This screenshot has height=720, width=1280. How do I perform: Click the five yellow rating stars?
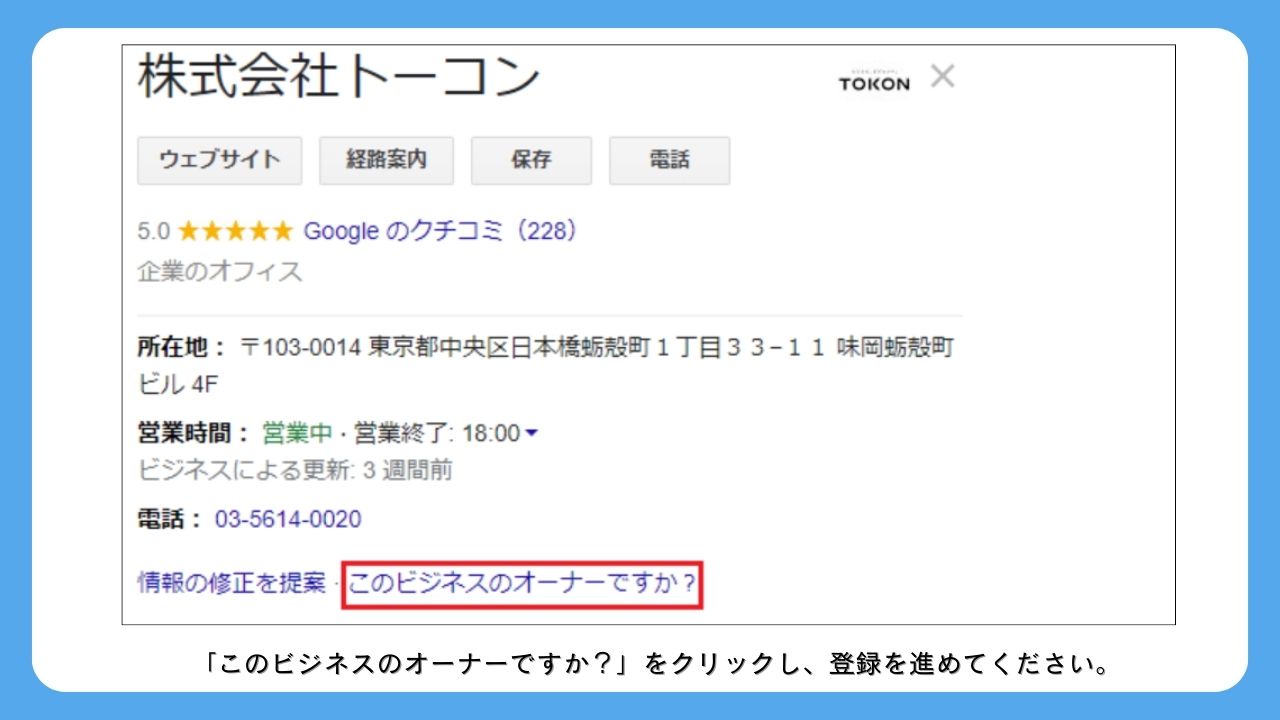click(235, 232)
